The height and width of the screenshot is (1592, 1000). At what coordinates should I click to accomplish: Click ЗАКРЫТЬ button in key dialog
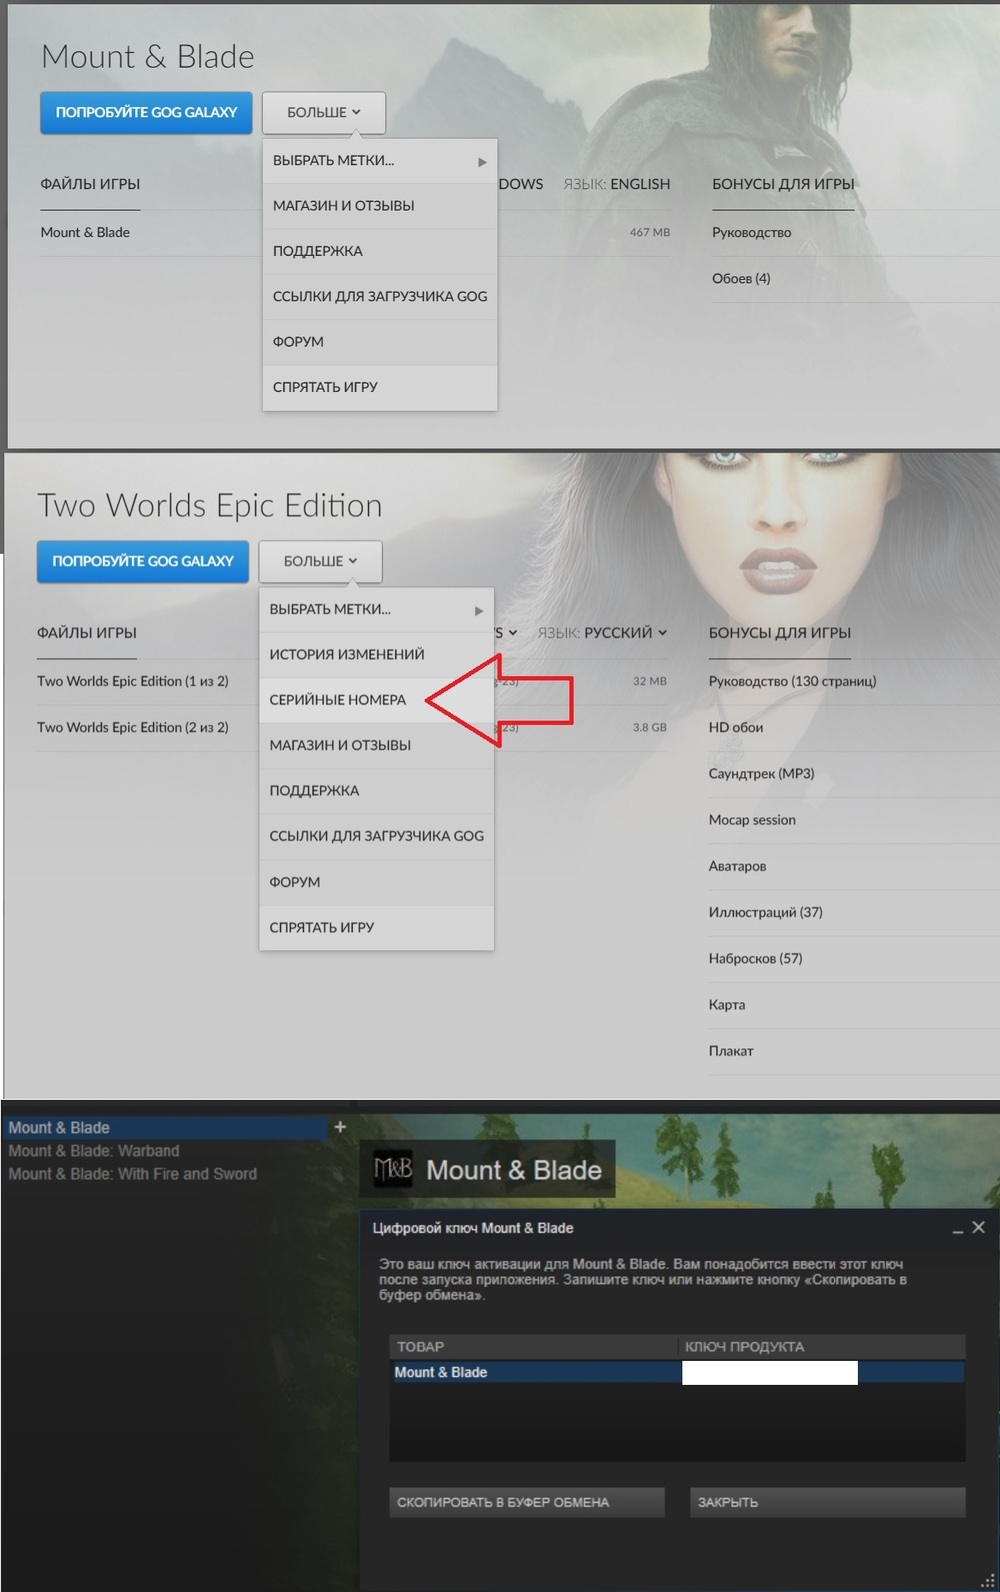coord(828,1502)
